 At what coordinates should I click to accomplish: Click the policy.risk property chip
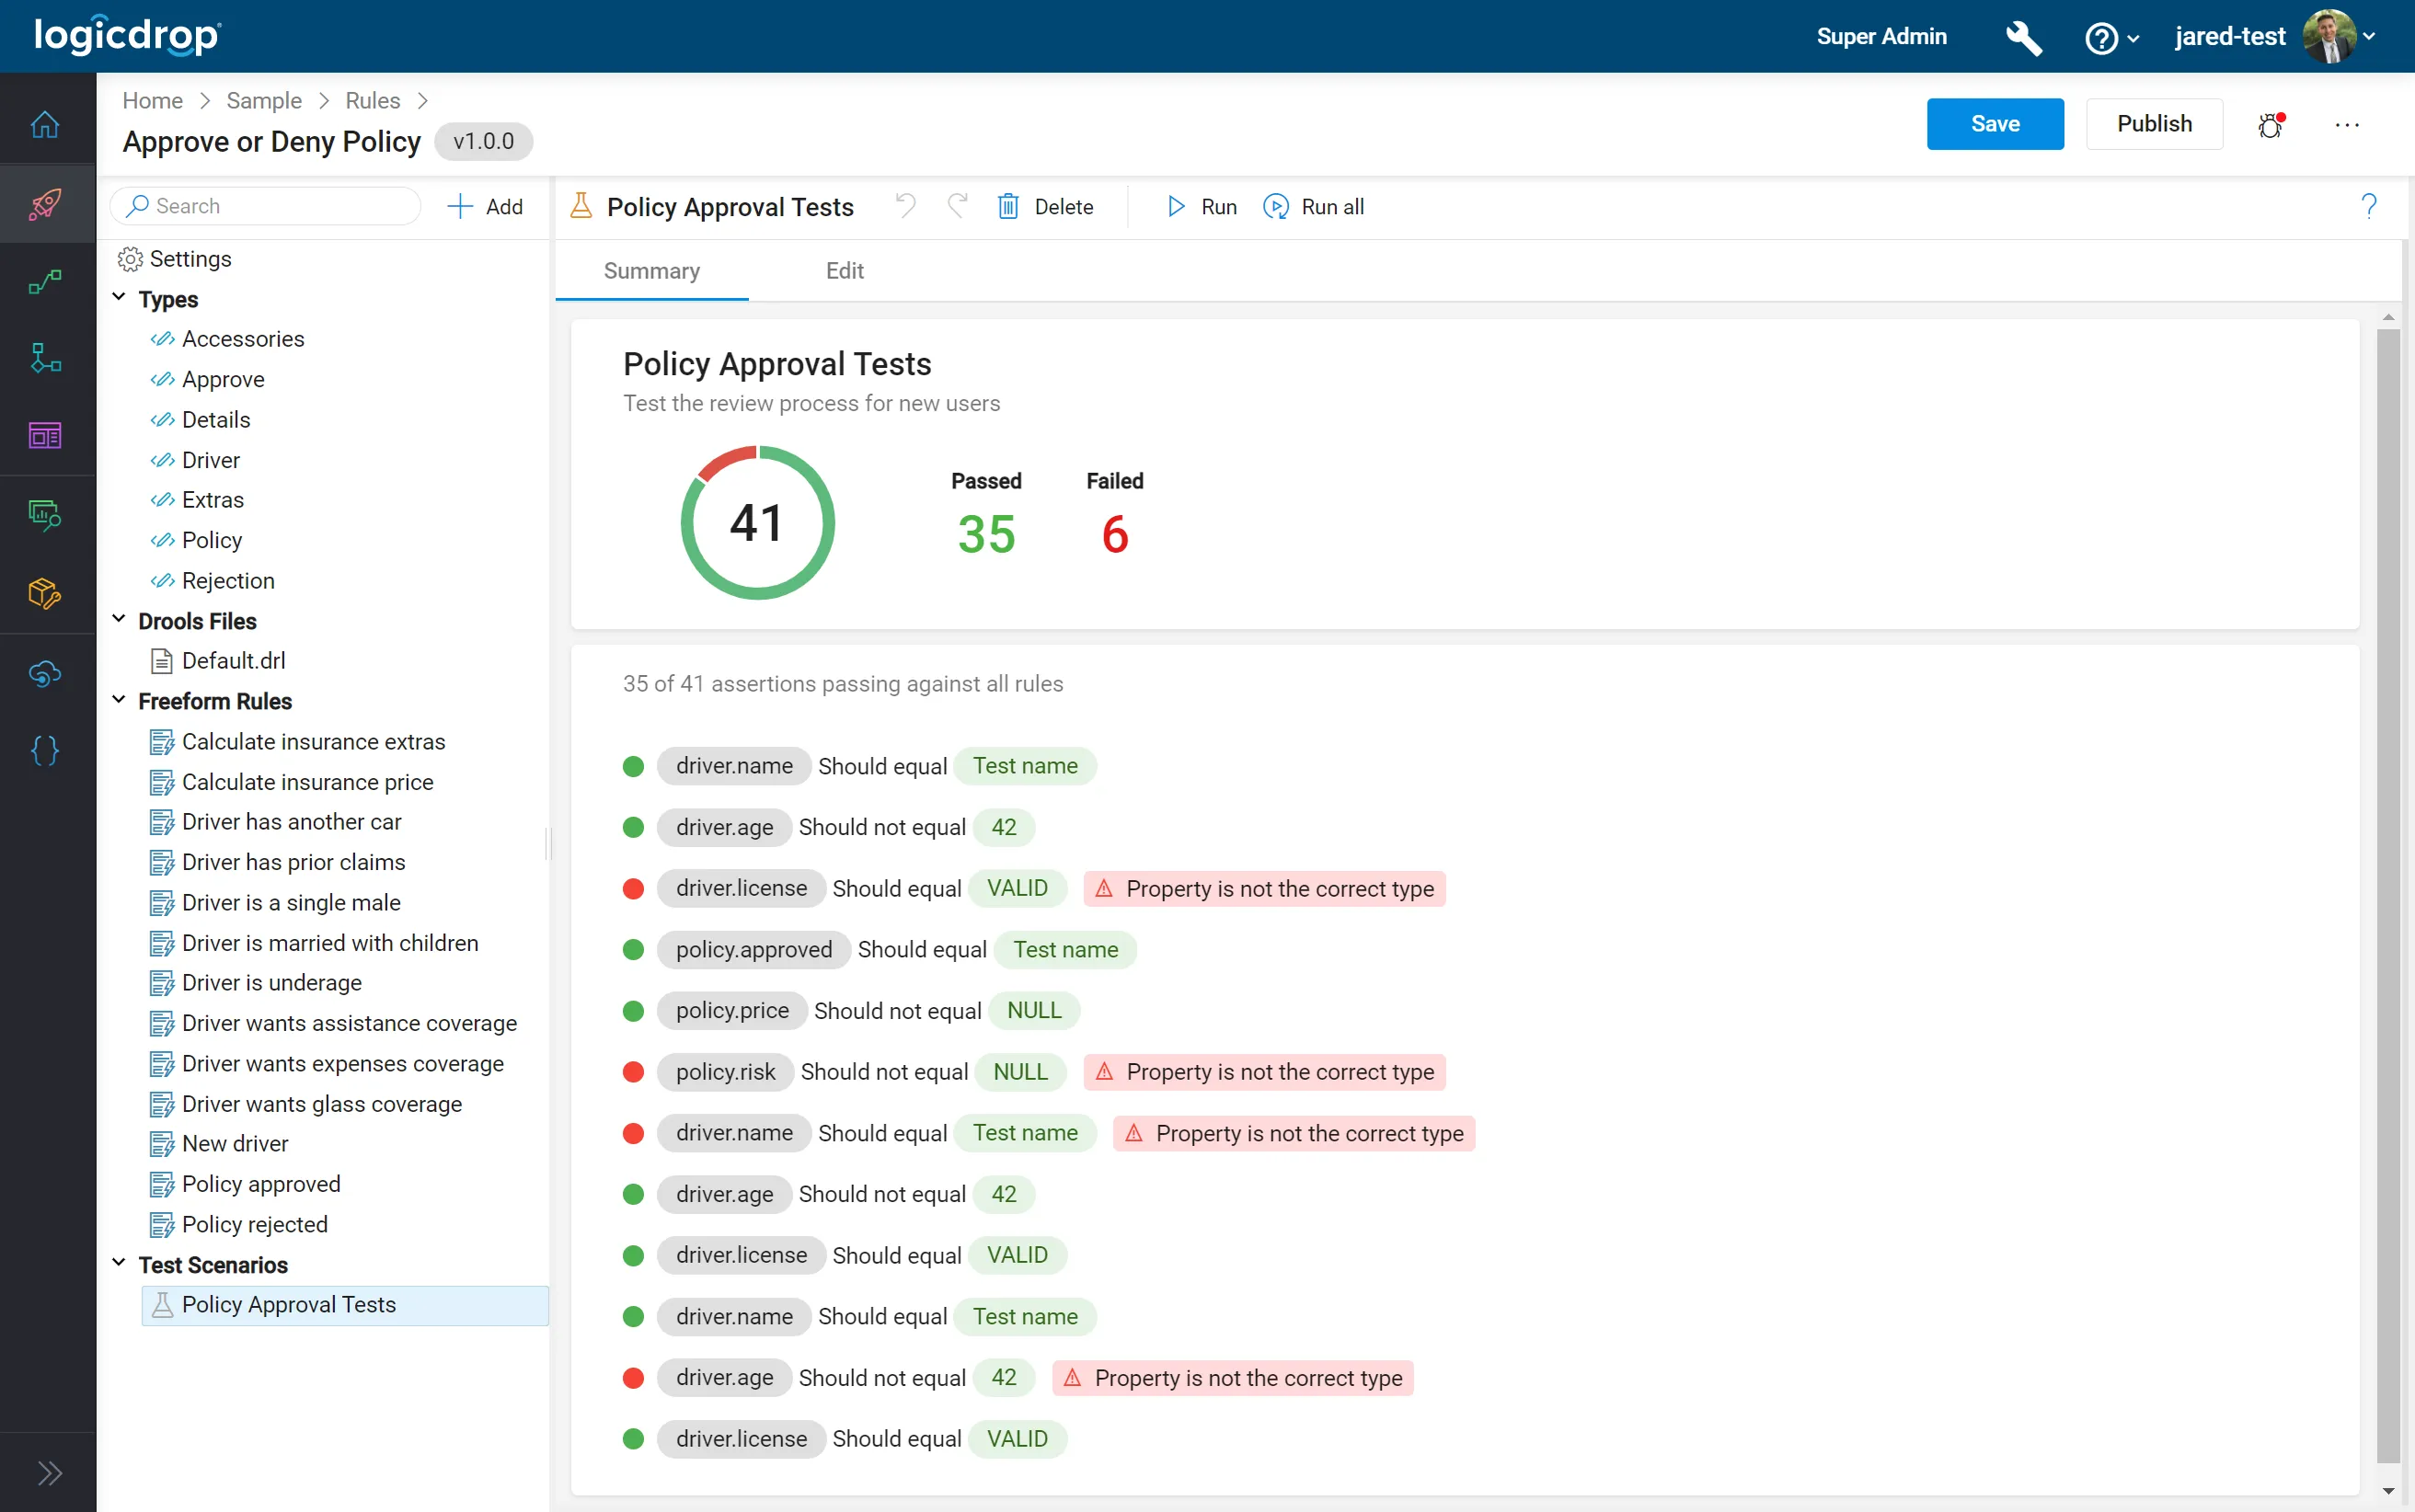pos(725,1072)
